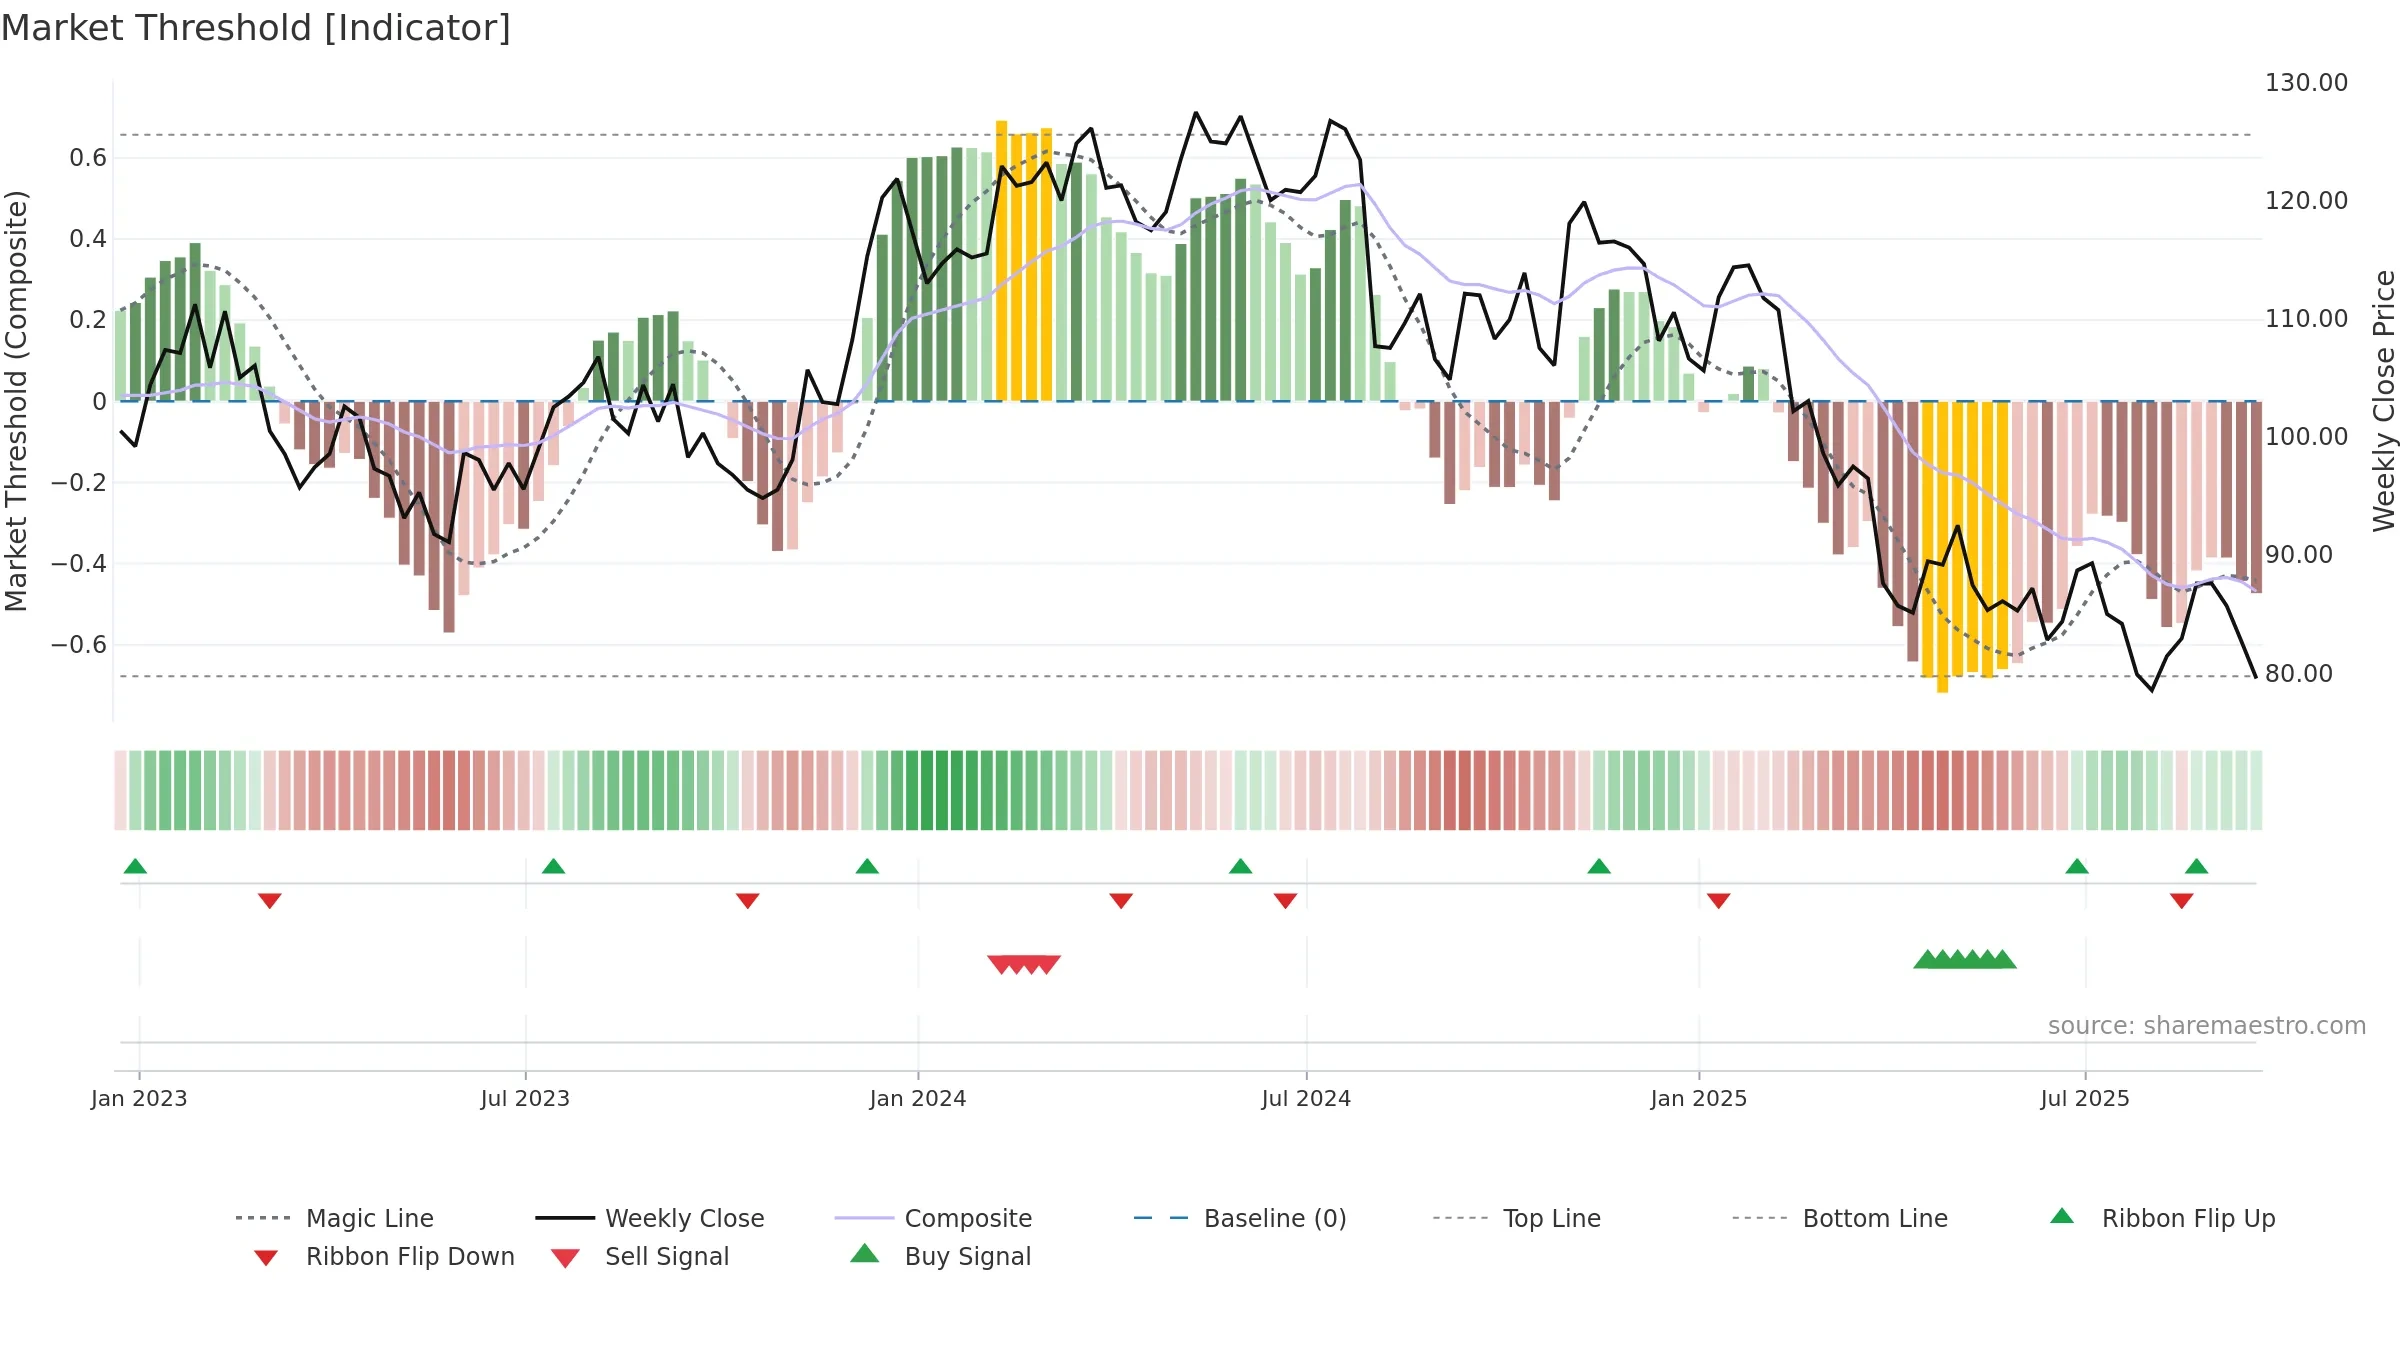
Task: Toggle the Bottom Line legend entry
Action: point(1840,1218)
